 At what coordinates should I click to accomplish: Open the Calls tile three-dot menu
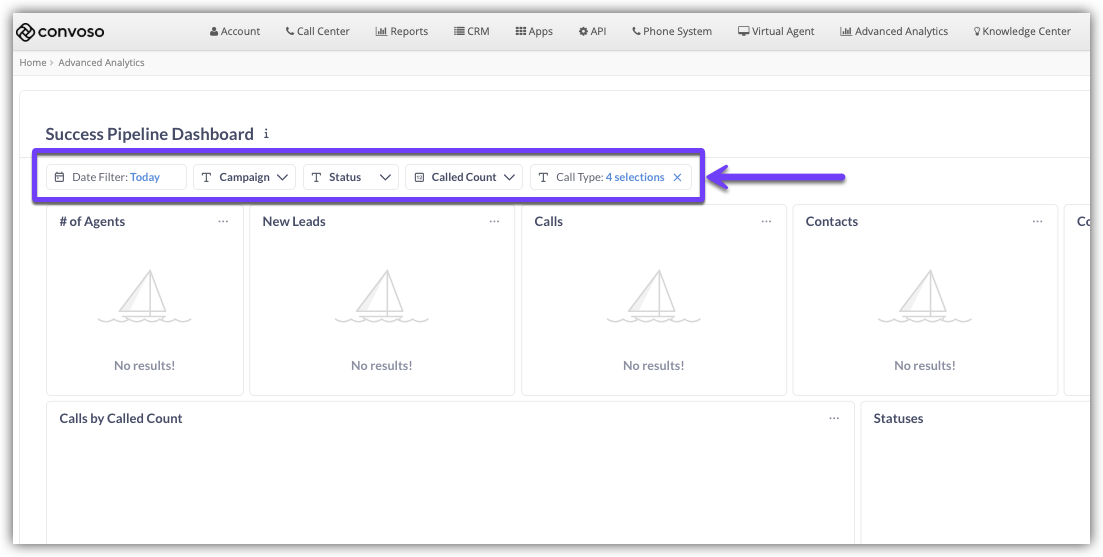click(x=766, y=221)
